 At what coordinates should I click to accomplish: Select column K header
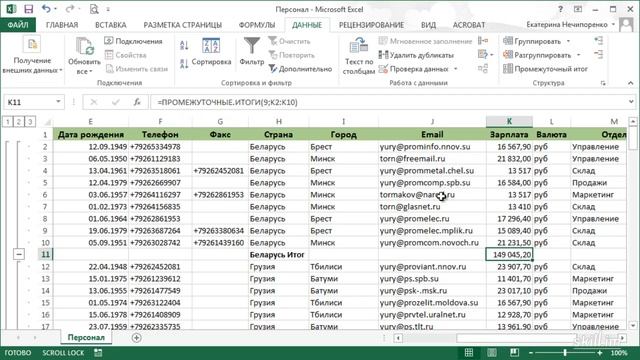509,121
